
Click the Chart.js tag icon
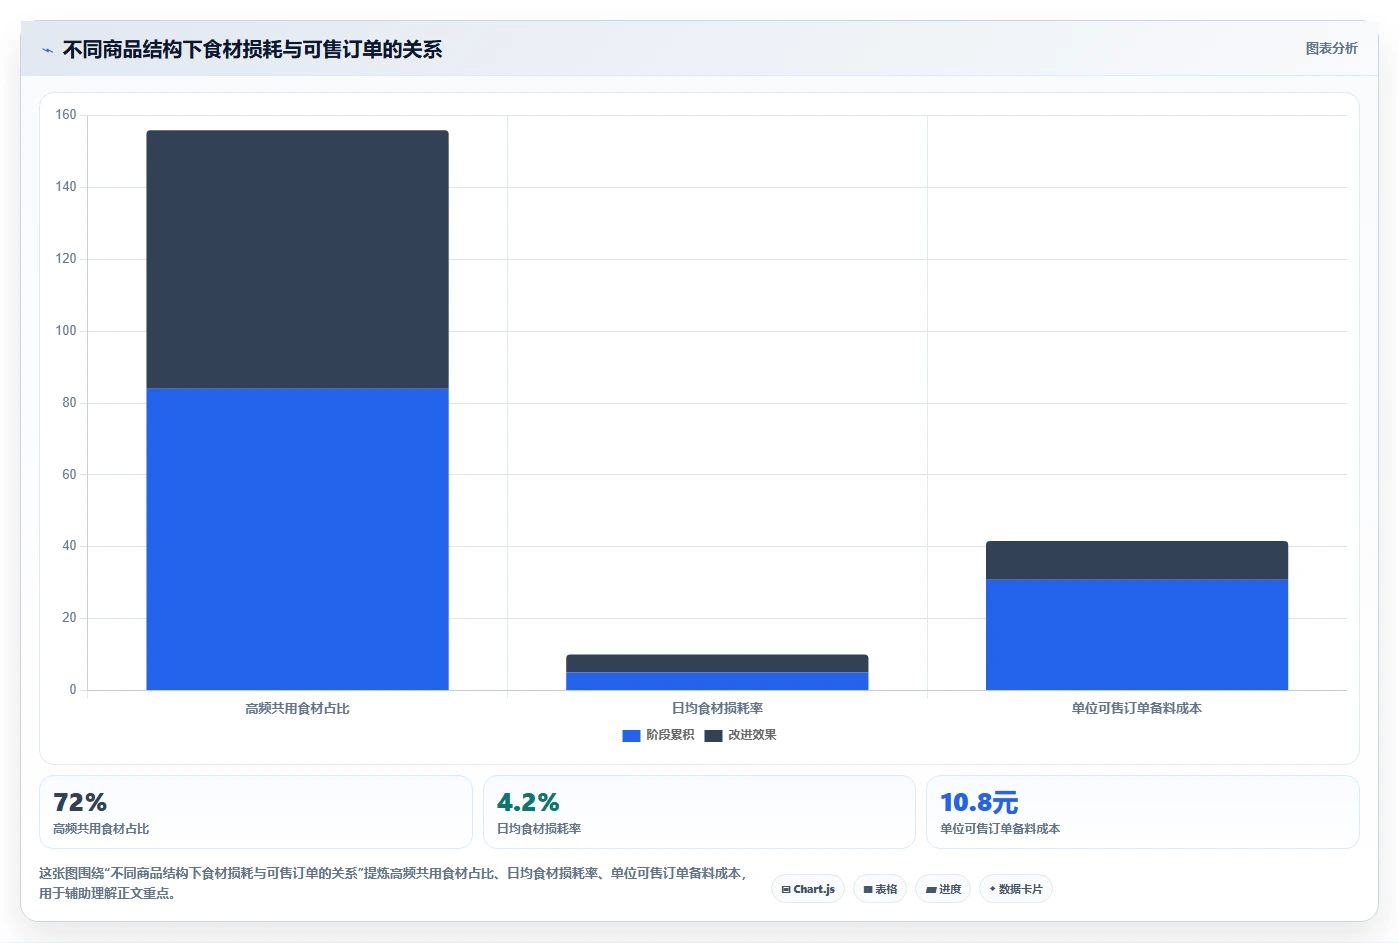786,889
